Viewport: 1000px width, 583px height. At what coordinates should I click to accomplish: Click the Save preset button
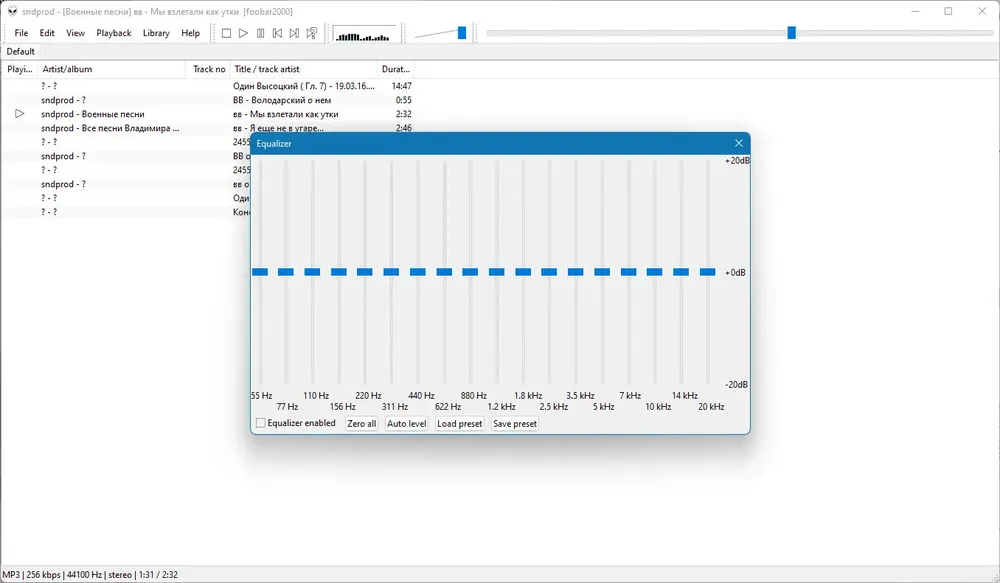click(515, 424)
